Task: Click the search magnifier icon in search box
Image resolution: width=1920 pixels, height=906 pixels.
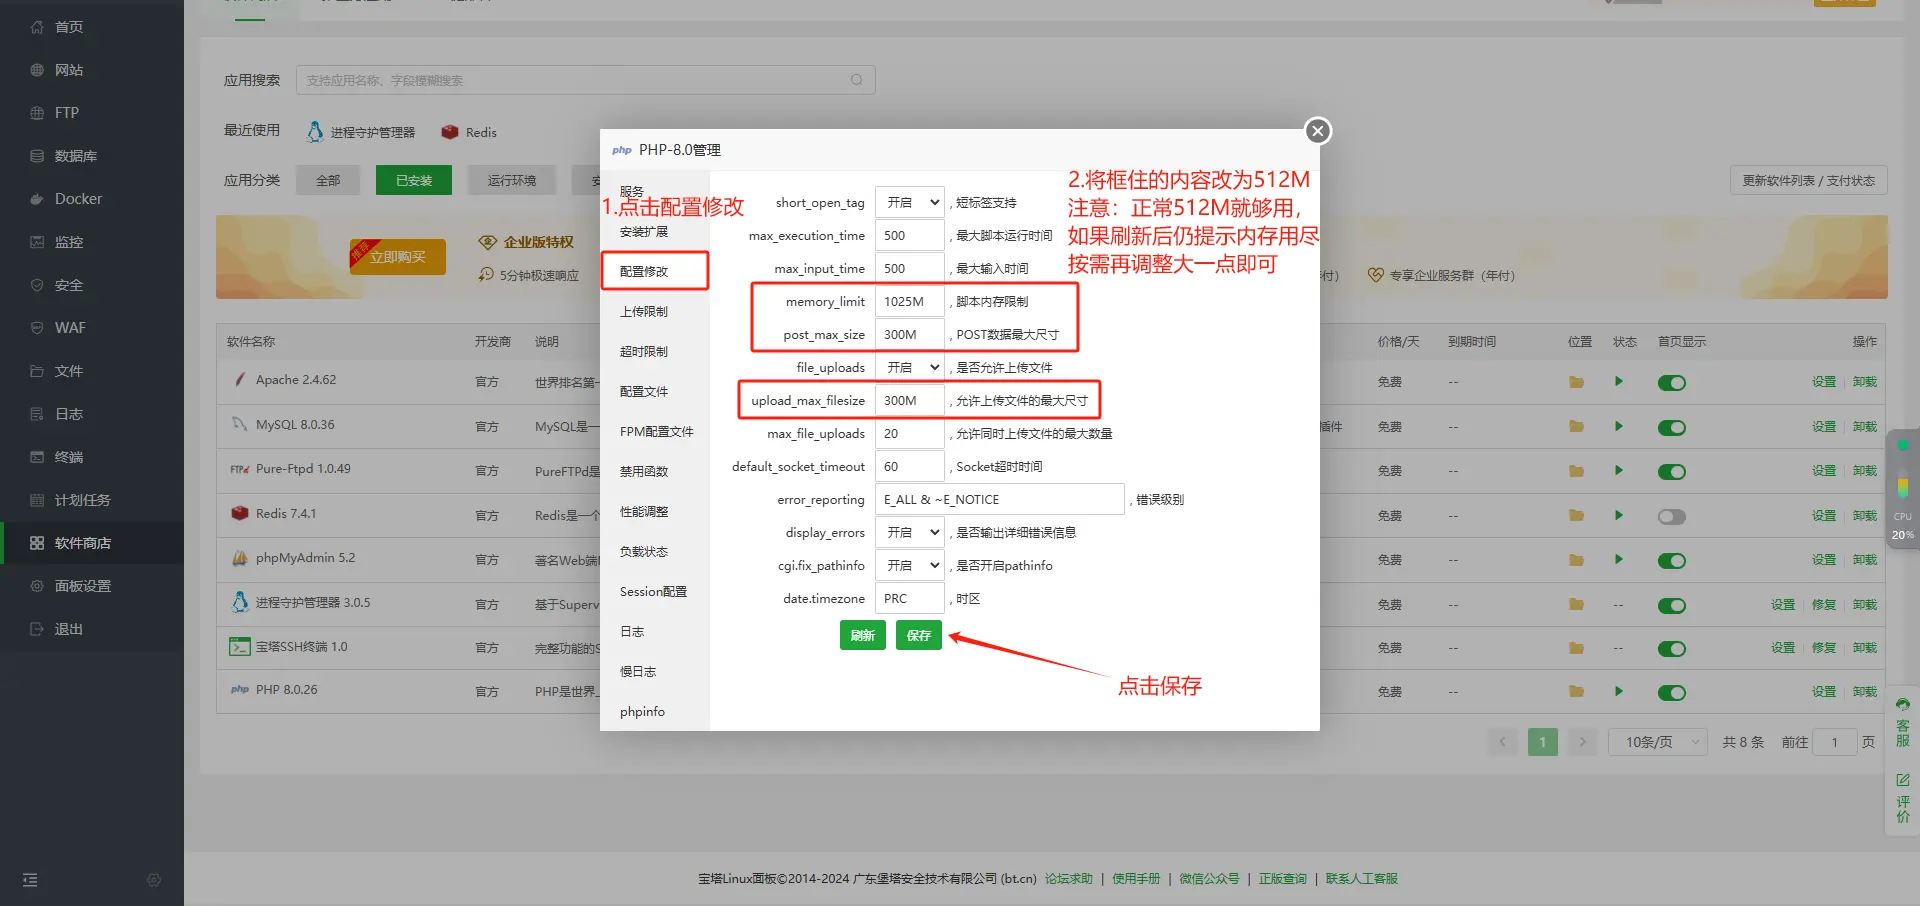Action: [856, 80]
